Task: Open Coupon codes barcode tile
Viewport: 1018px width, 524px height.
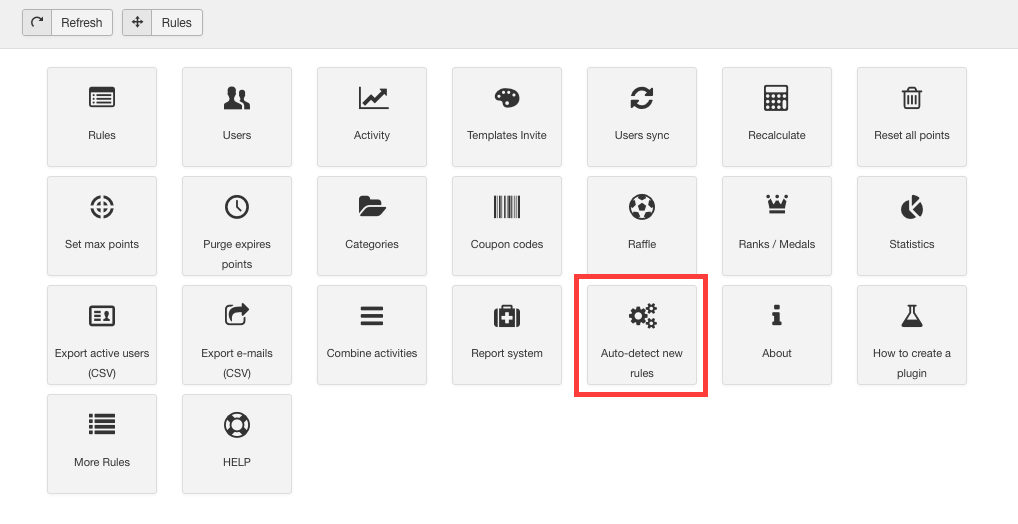Action: (507, 225)
